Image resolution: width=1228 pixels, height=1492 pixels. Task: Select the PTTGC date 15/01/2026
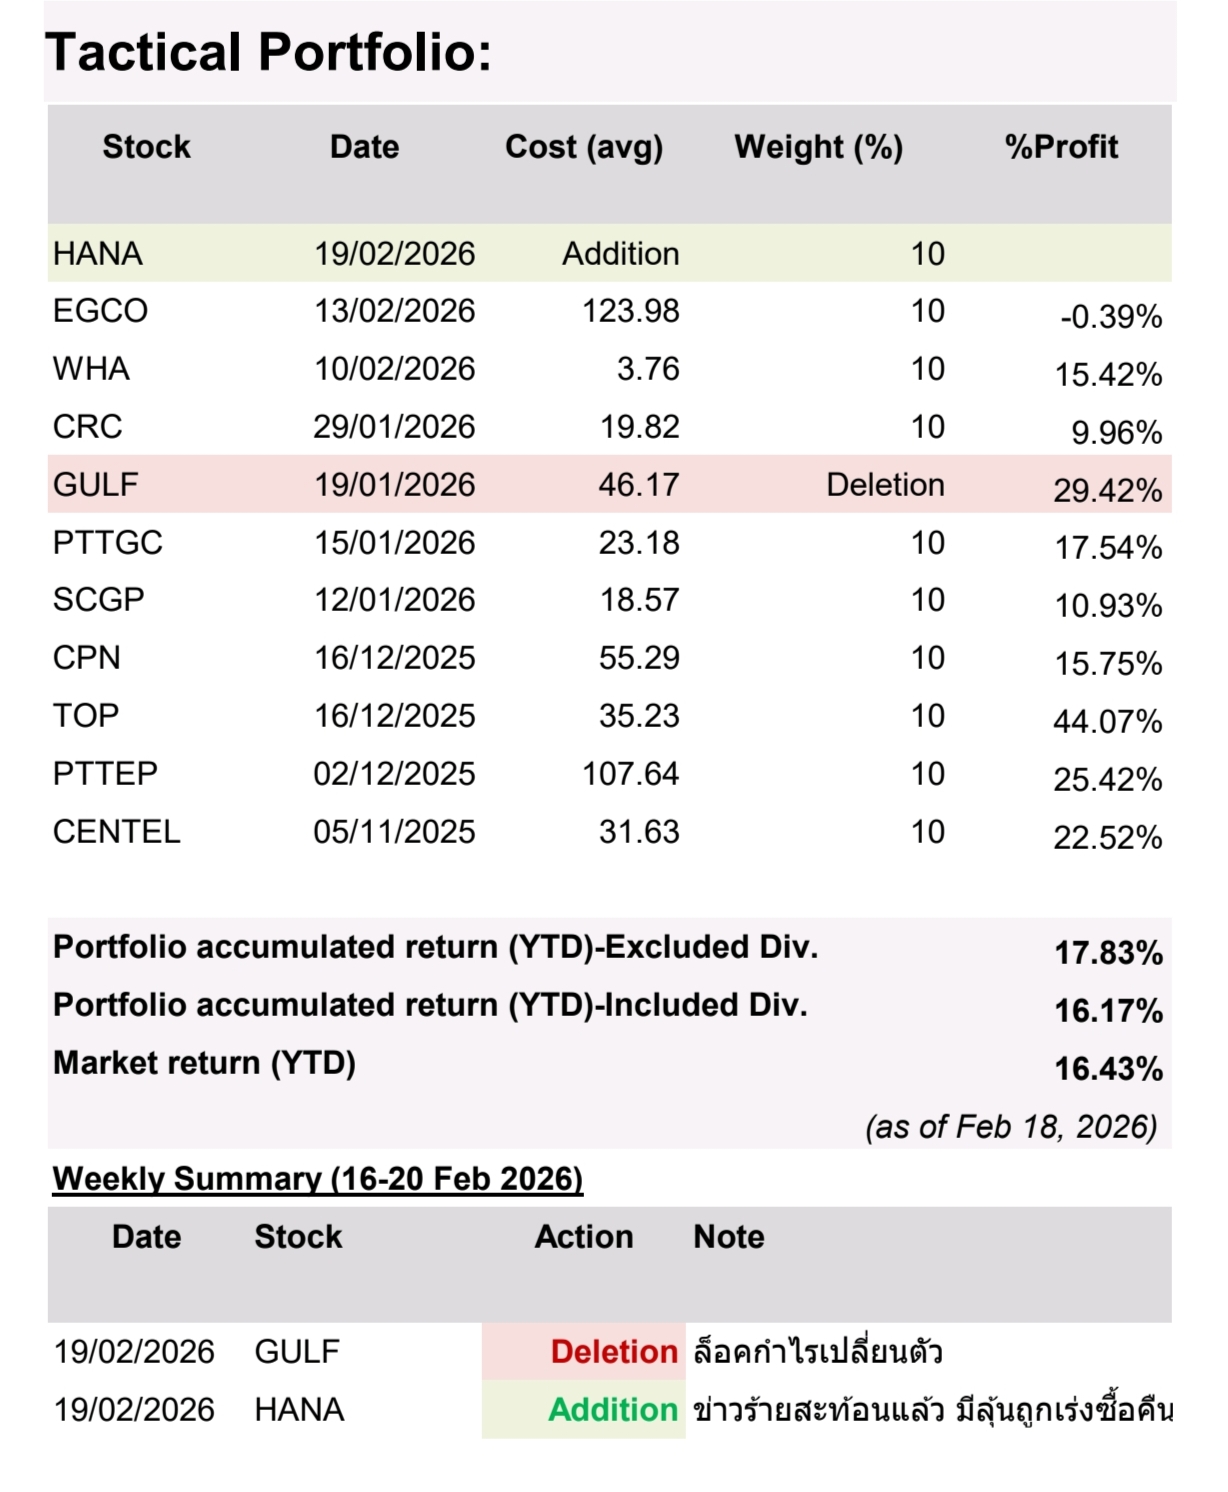[395, 543]
